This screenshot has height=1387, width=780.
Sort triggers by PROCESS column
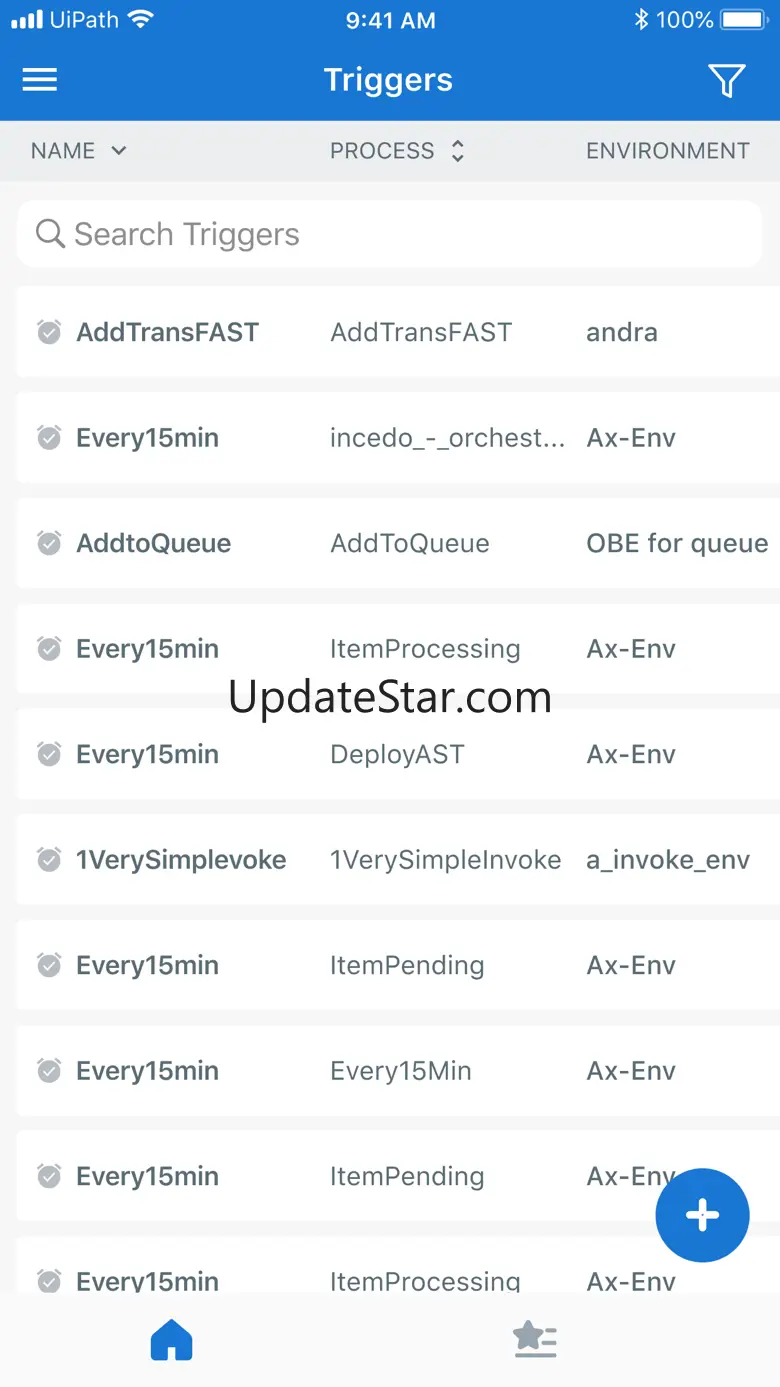tap(398, 151)
